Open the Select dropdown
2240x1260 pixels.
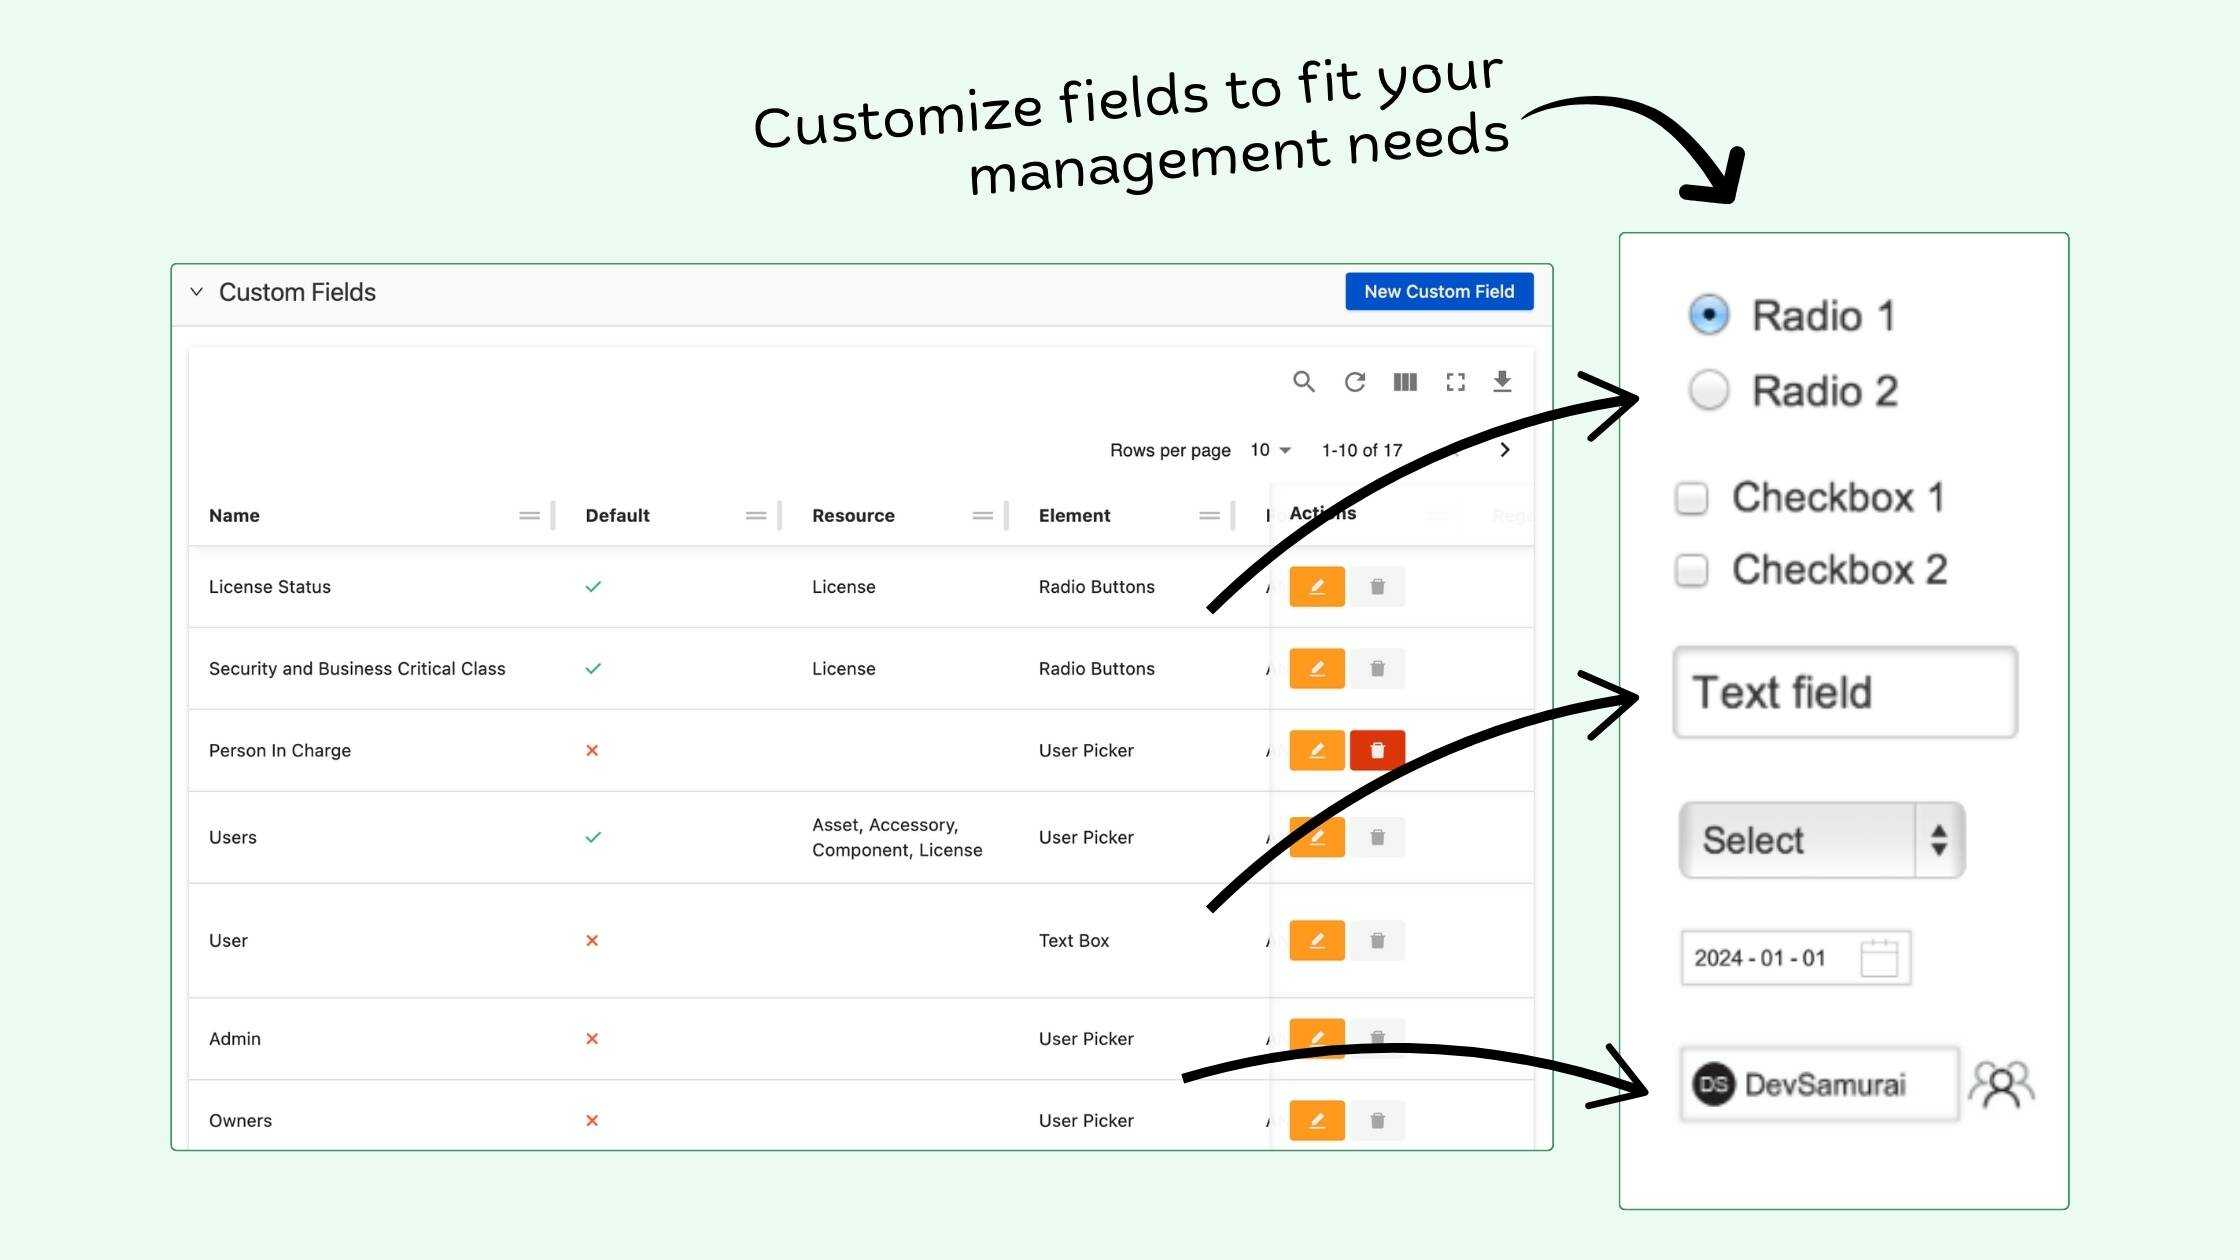[x=1821, y=840]
